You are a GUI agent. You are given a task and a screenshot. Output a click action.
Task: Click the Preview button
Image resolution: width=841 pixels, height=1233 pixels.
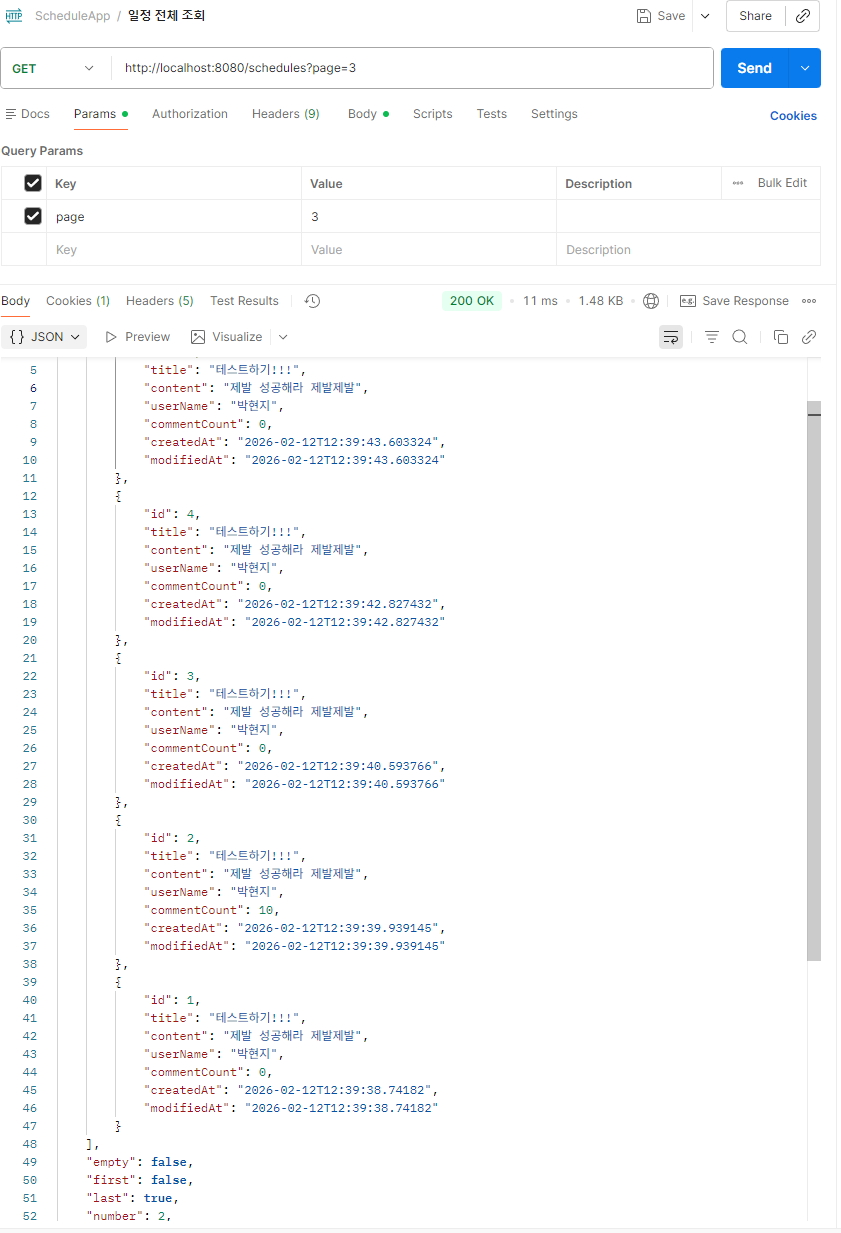pos(138,337)
